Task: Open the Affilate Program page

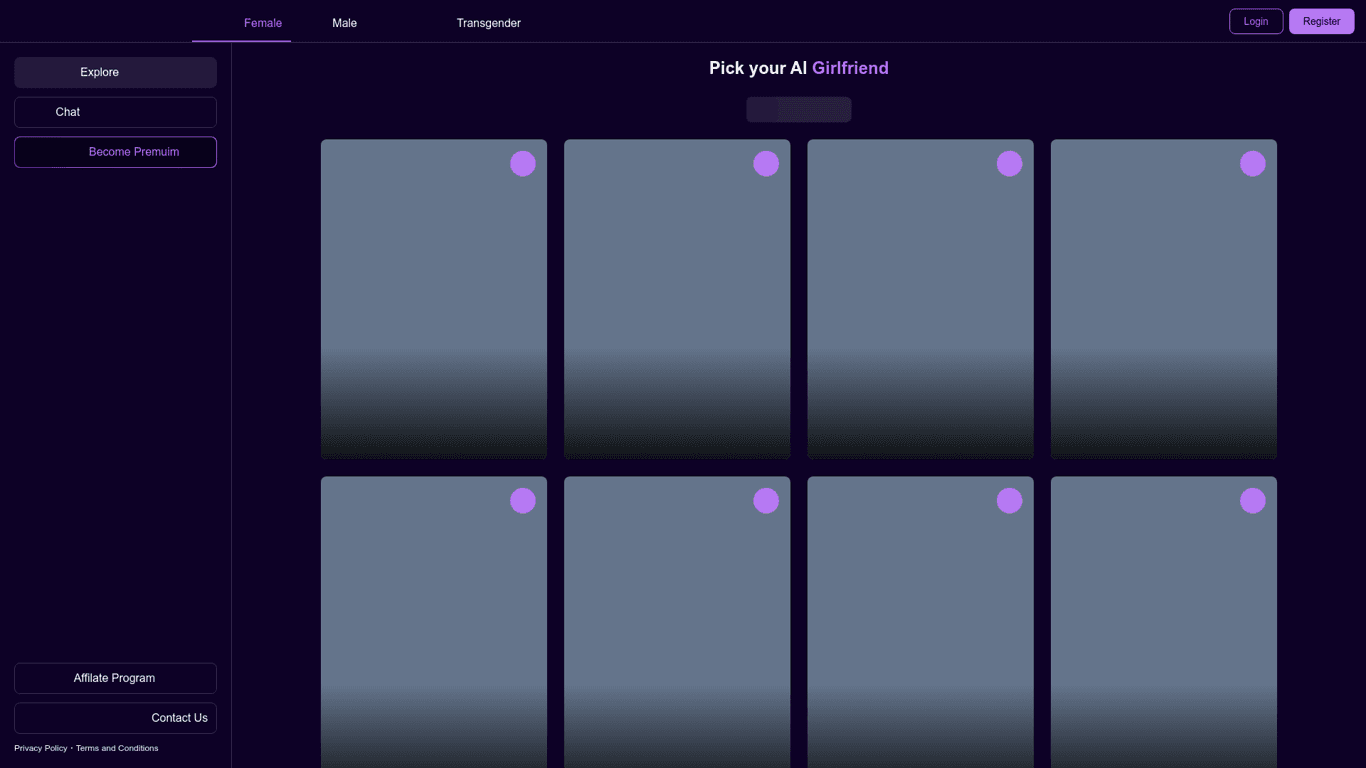Action: tap(115, 678)
